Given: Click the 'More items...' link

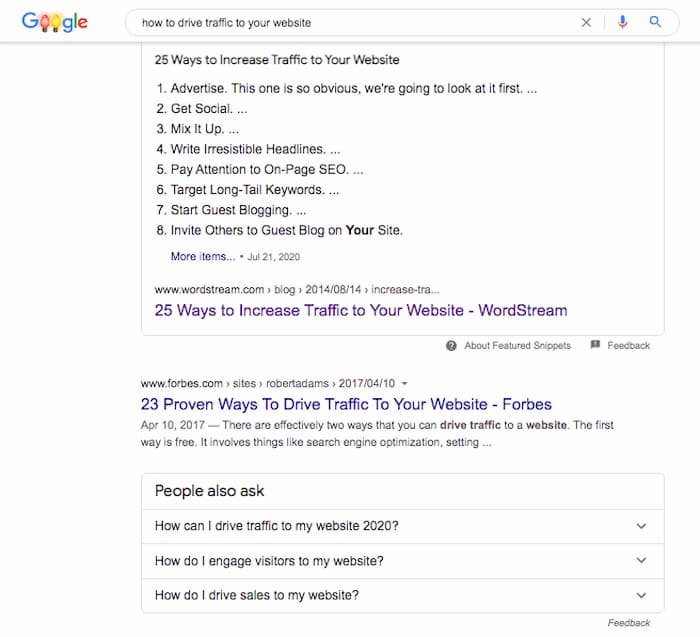Looking at the screenshot, I should pyautogui.click(x=203, y=257).
